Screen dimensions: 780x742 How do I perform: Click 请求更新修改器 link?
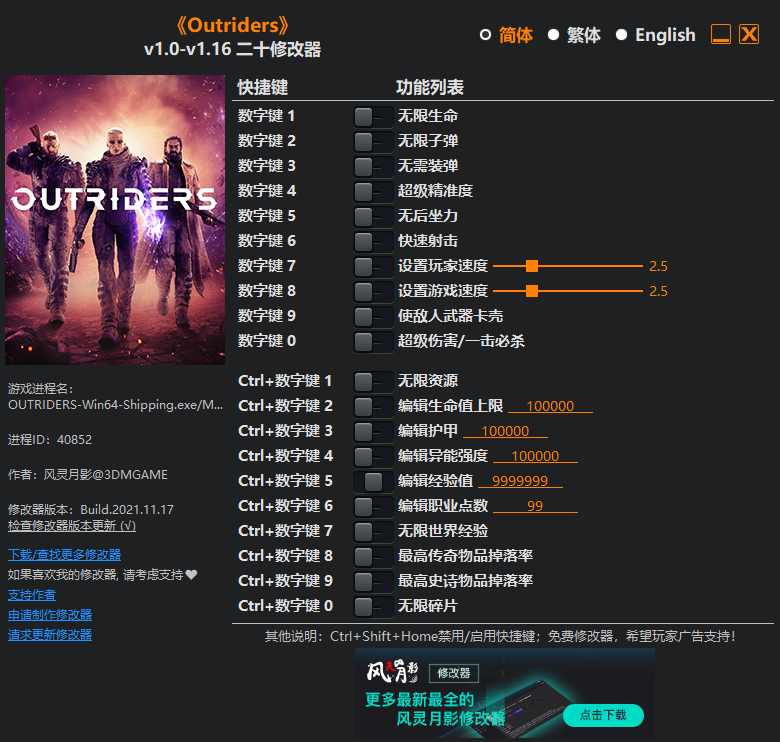(x=50, y=635)
